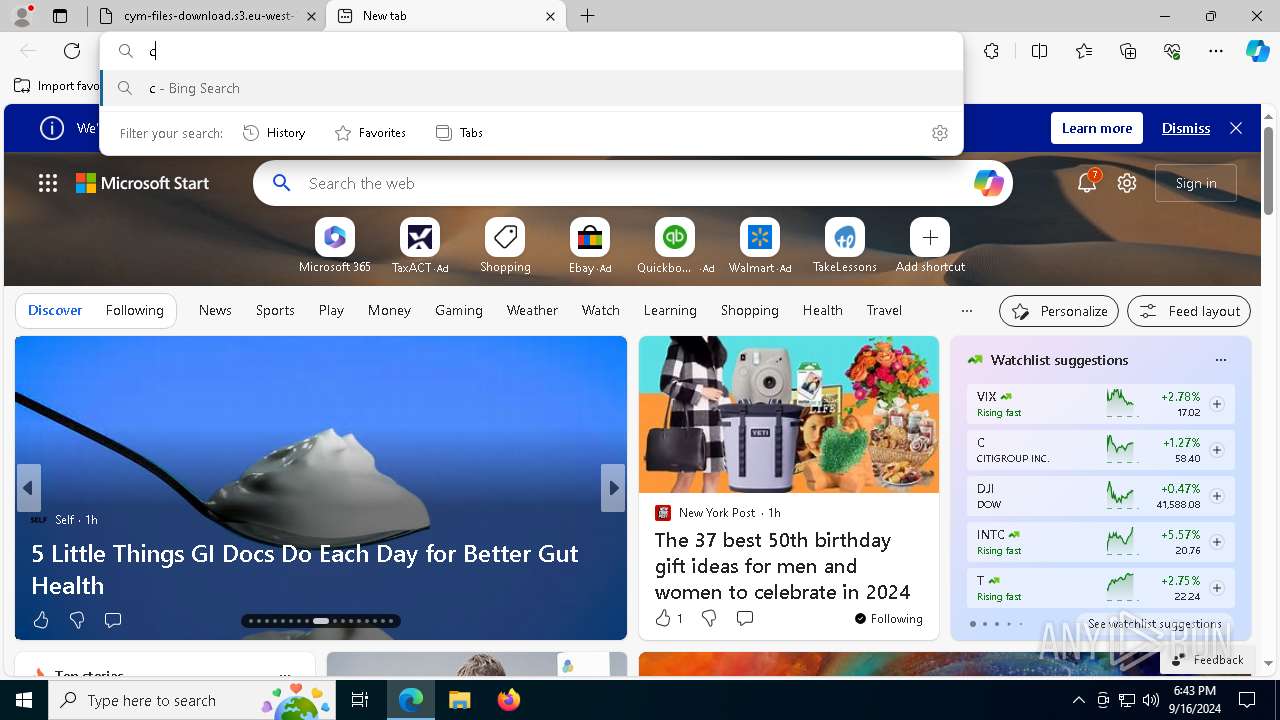
Task: Show hidden system tray icons
Action: click(x=1078, y=700)
